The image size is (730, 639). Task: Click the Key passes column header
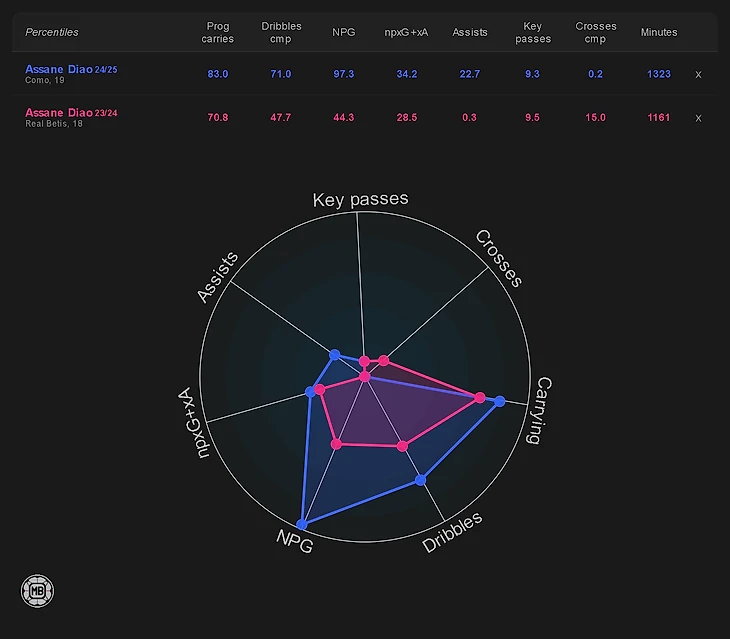[x=533, y=33]
